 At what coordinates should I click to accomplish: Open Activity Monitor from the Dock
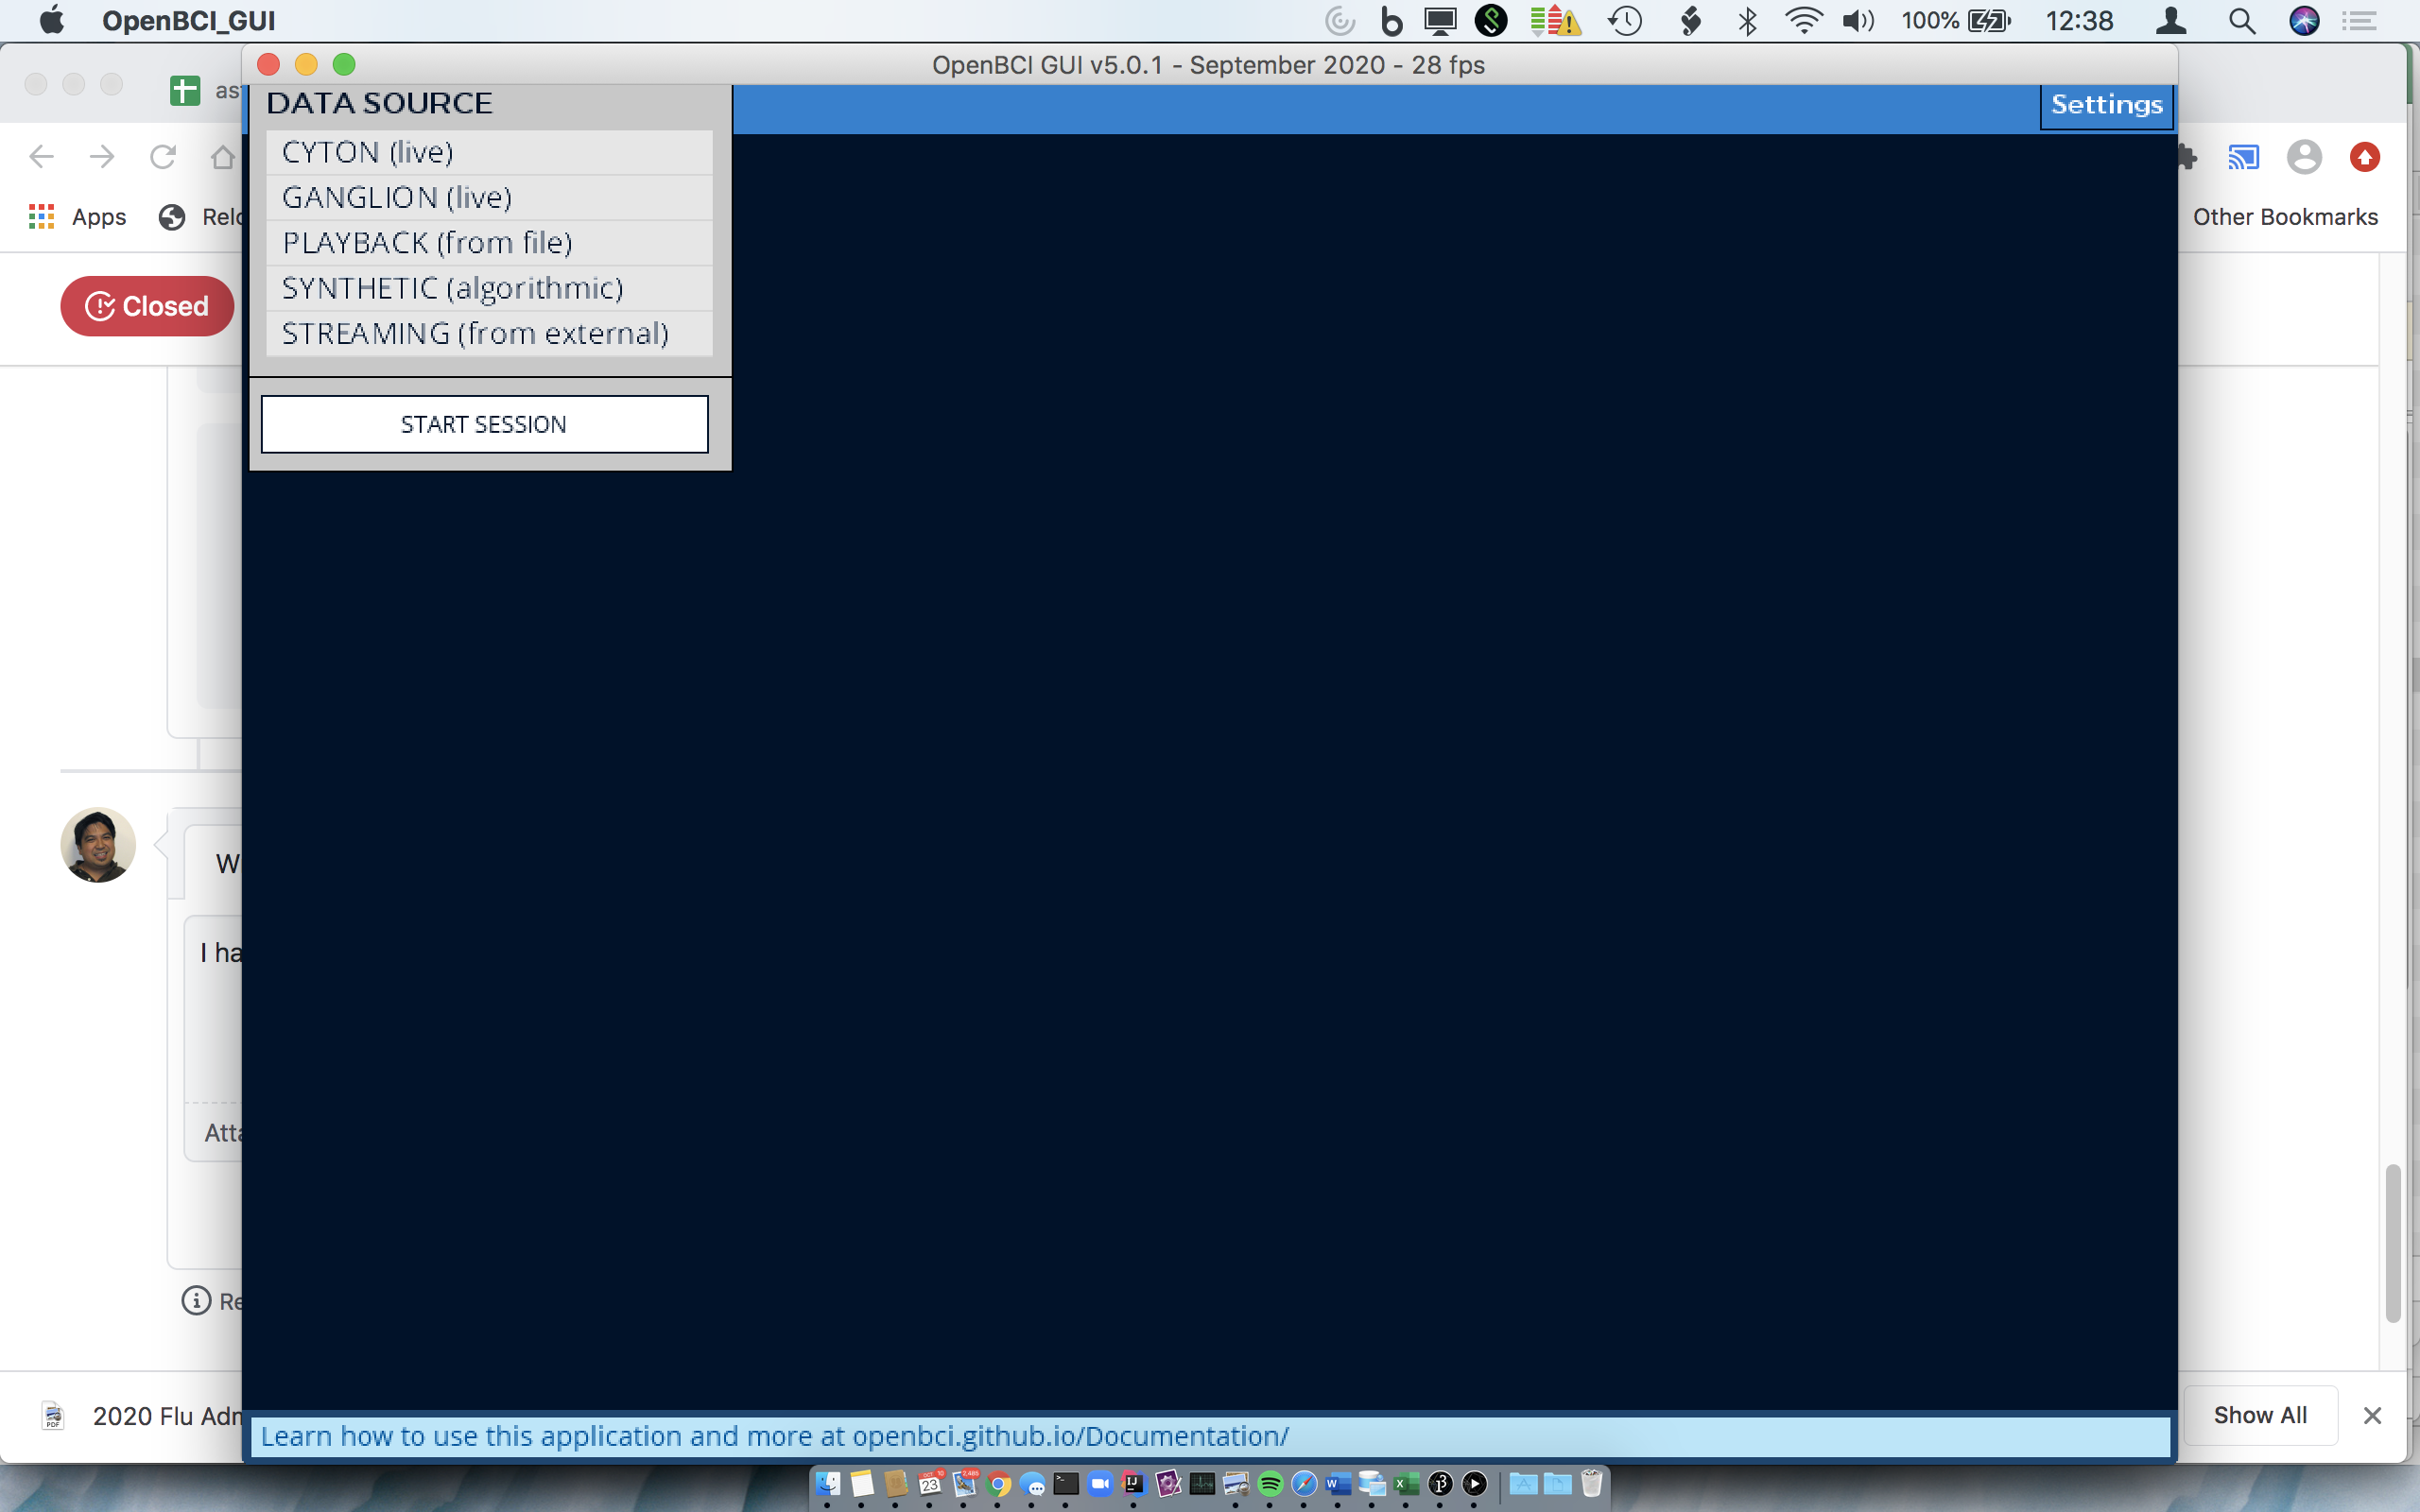pos(1202,1484)
